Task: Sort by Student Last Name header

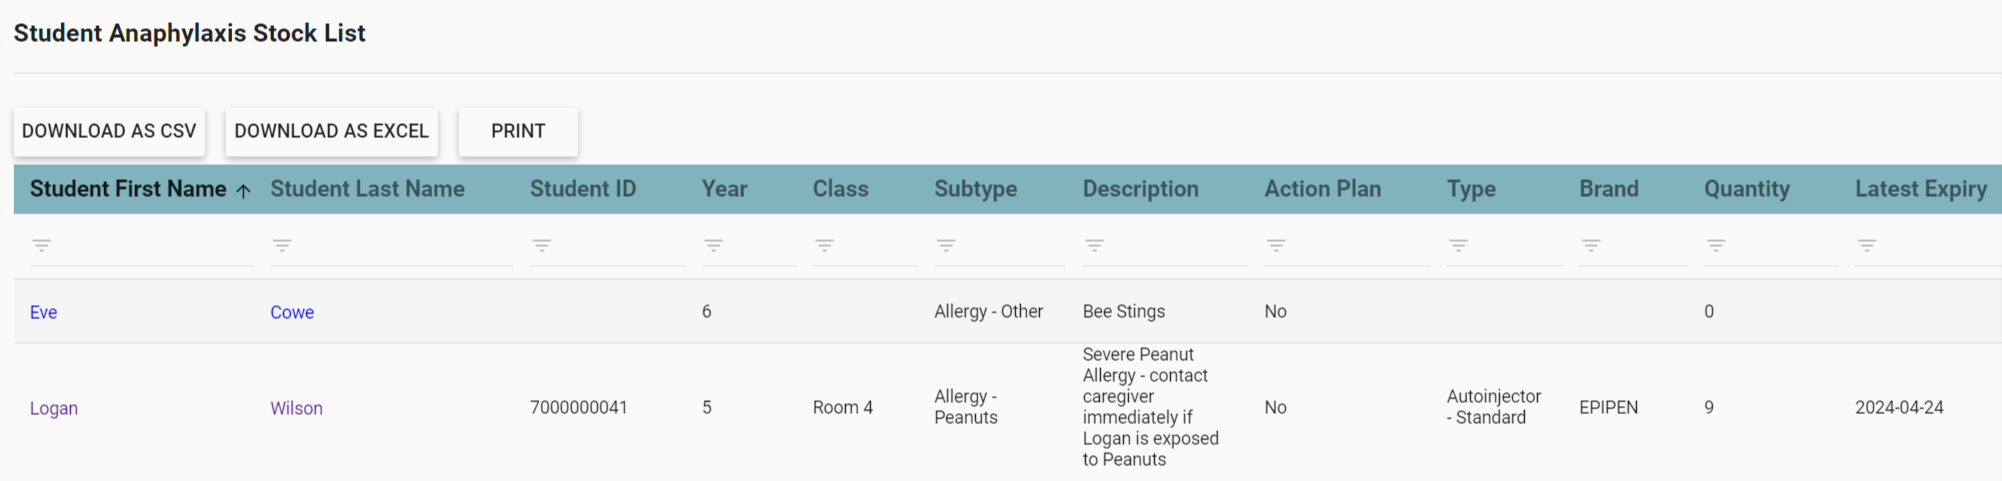Action: point(367,189)
